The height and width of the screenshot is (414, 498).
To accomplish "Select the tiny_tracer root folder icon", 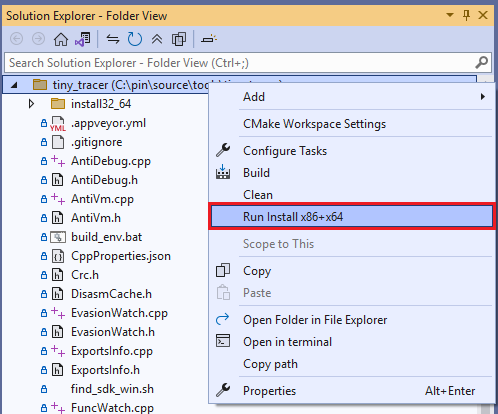I will 40,85.
